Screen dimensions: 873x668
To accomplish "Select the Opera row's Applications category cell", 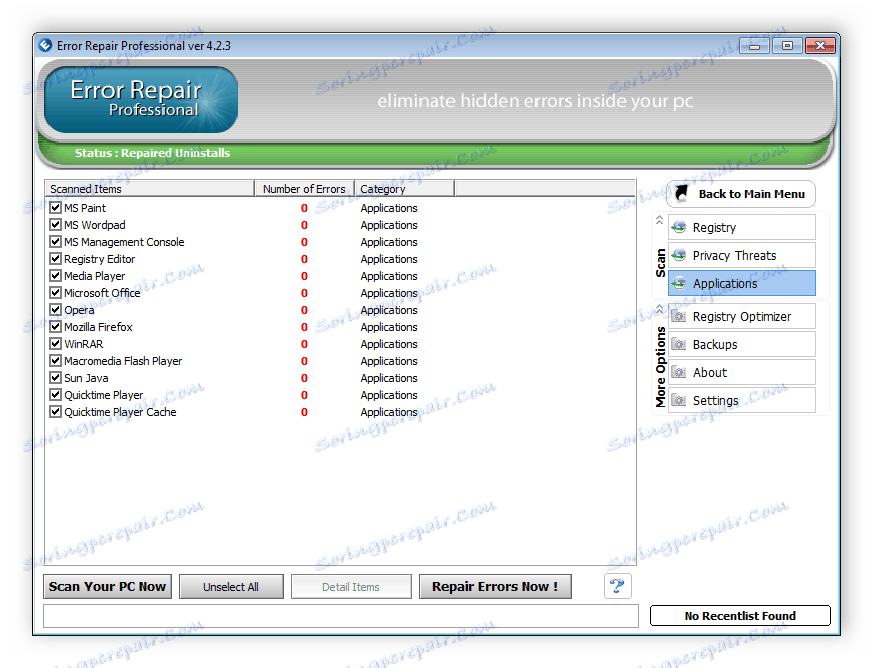I will [389, 310].
